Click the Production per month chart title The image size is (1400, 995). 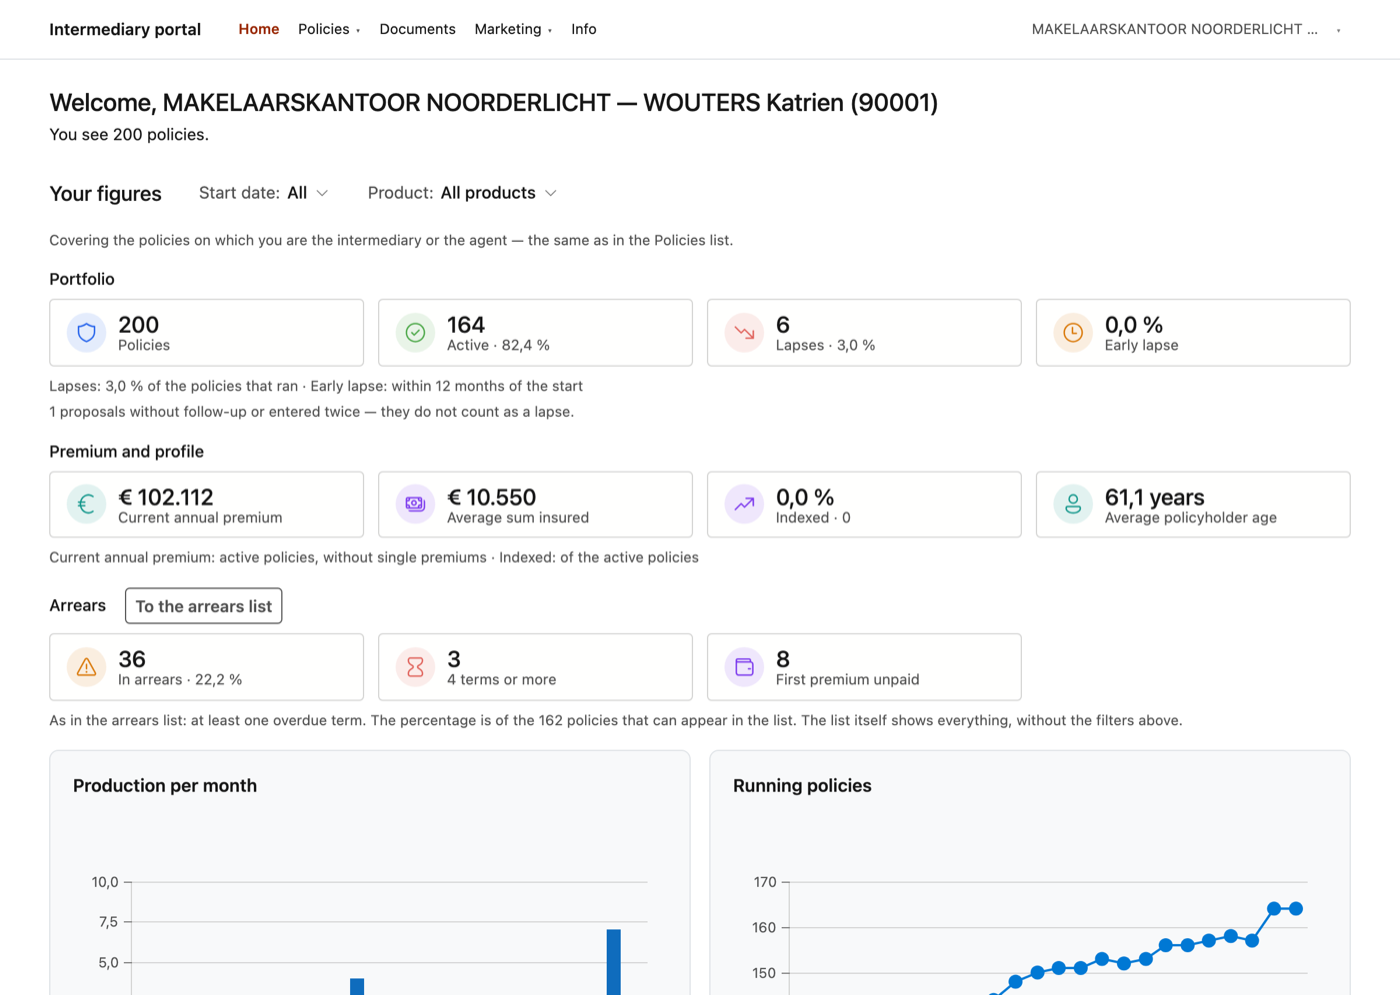[x=165, y=786]
